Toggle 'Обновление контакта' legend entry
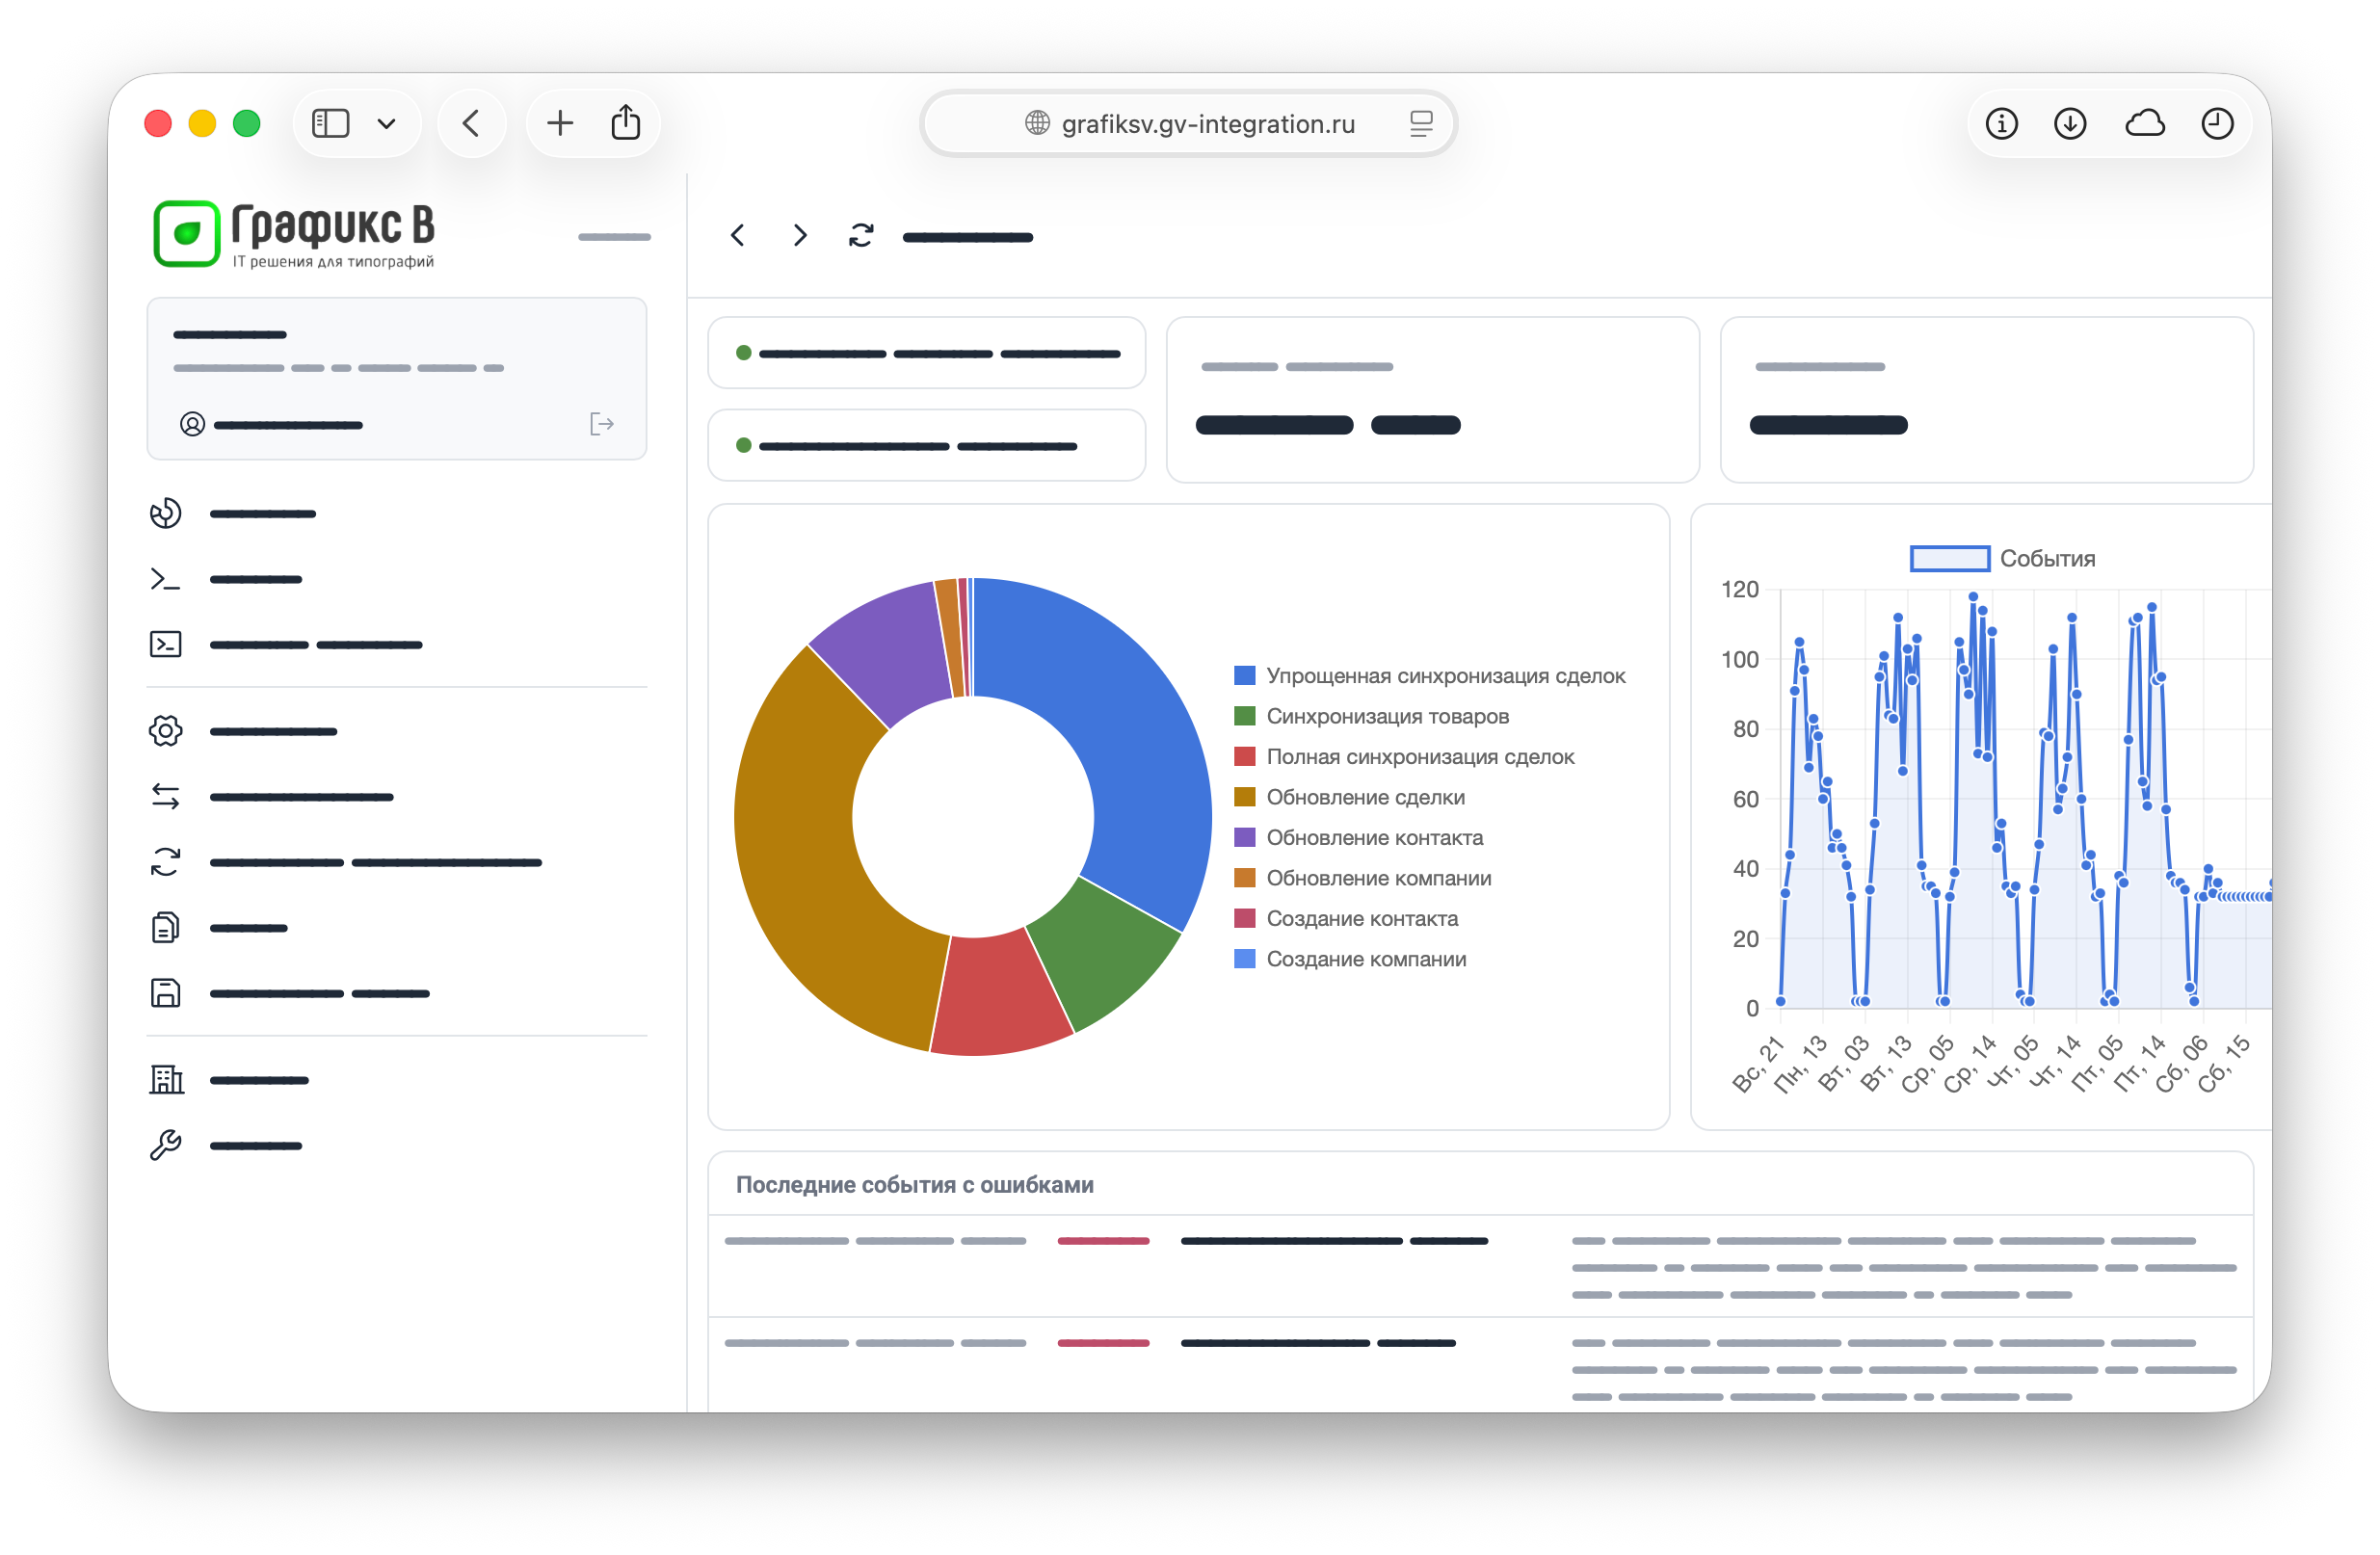2380x1555 pixels. (x=1358, y=838)
